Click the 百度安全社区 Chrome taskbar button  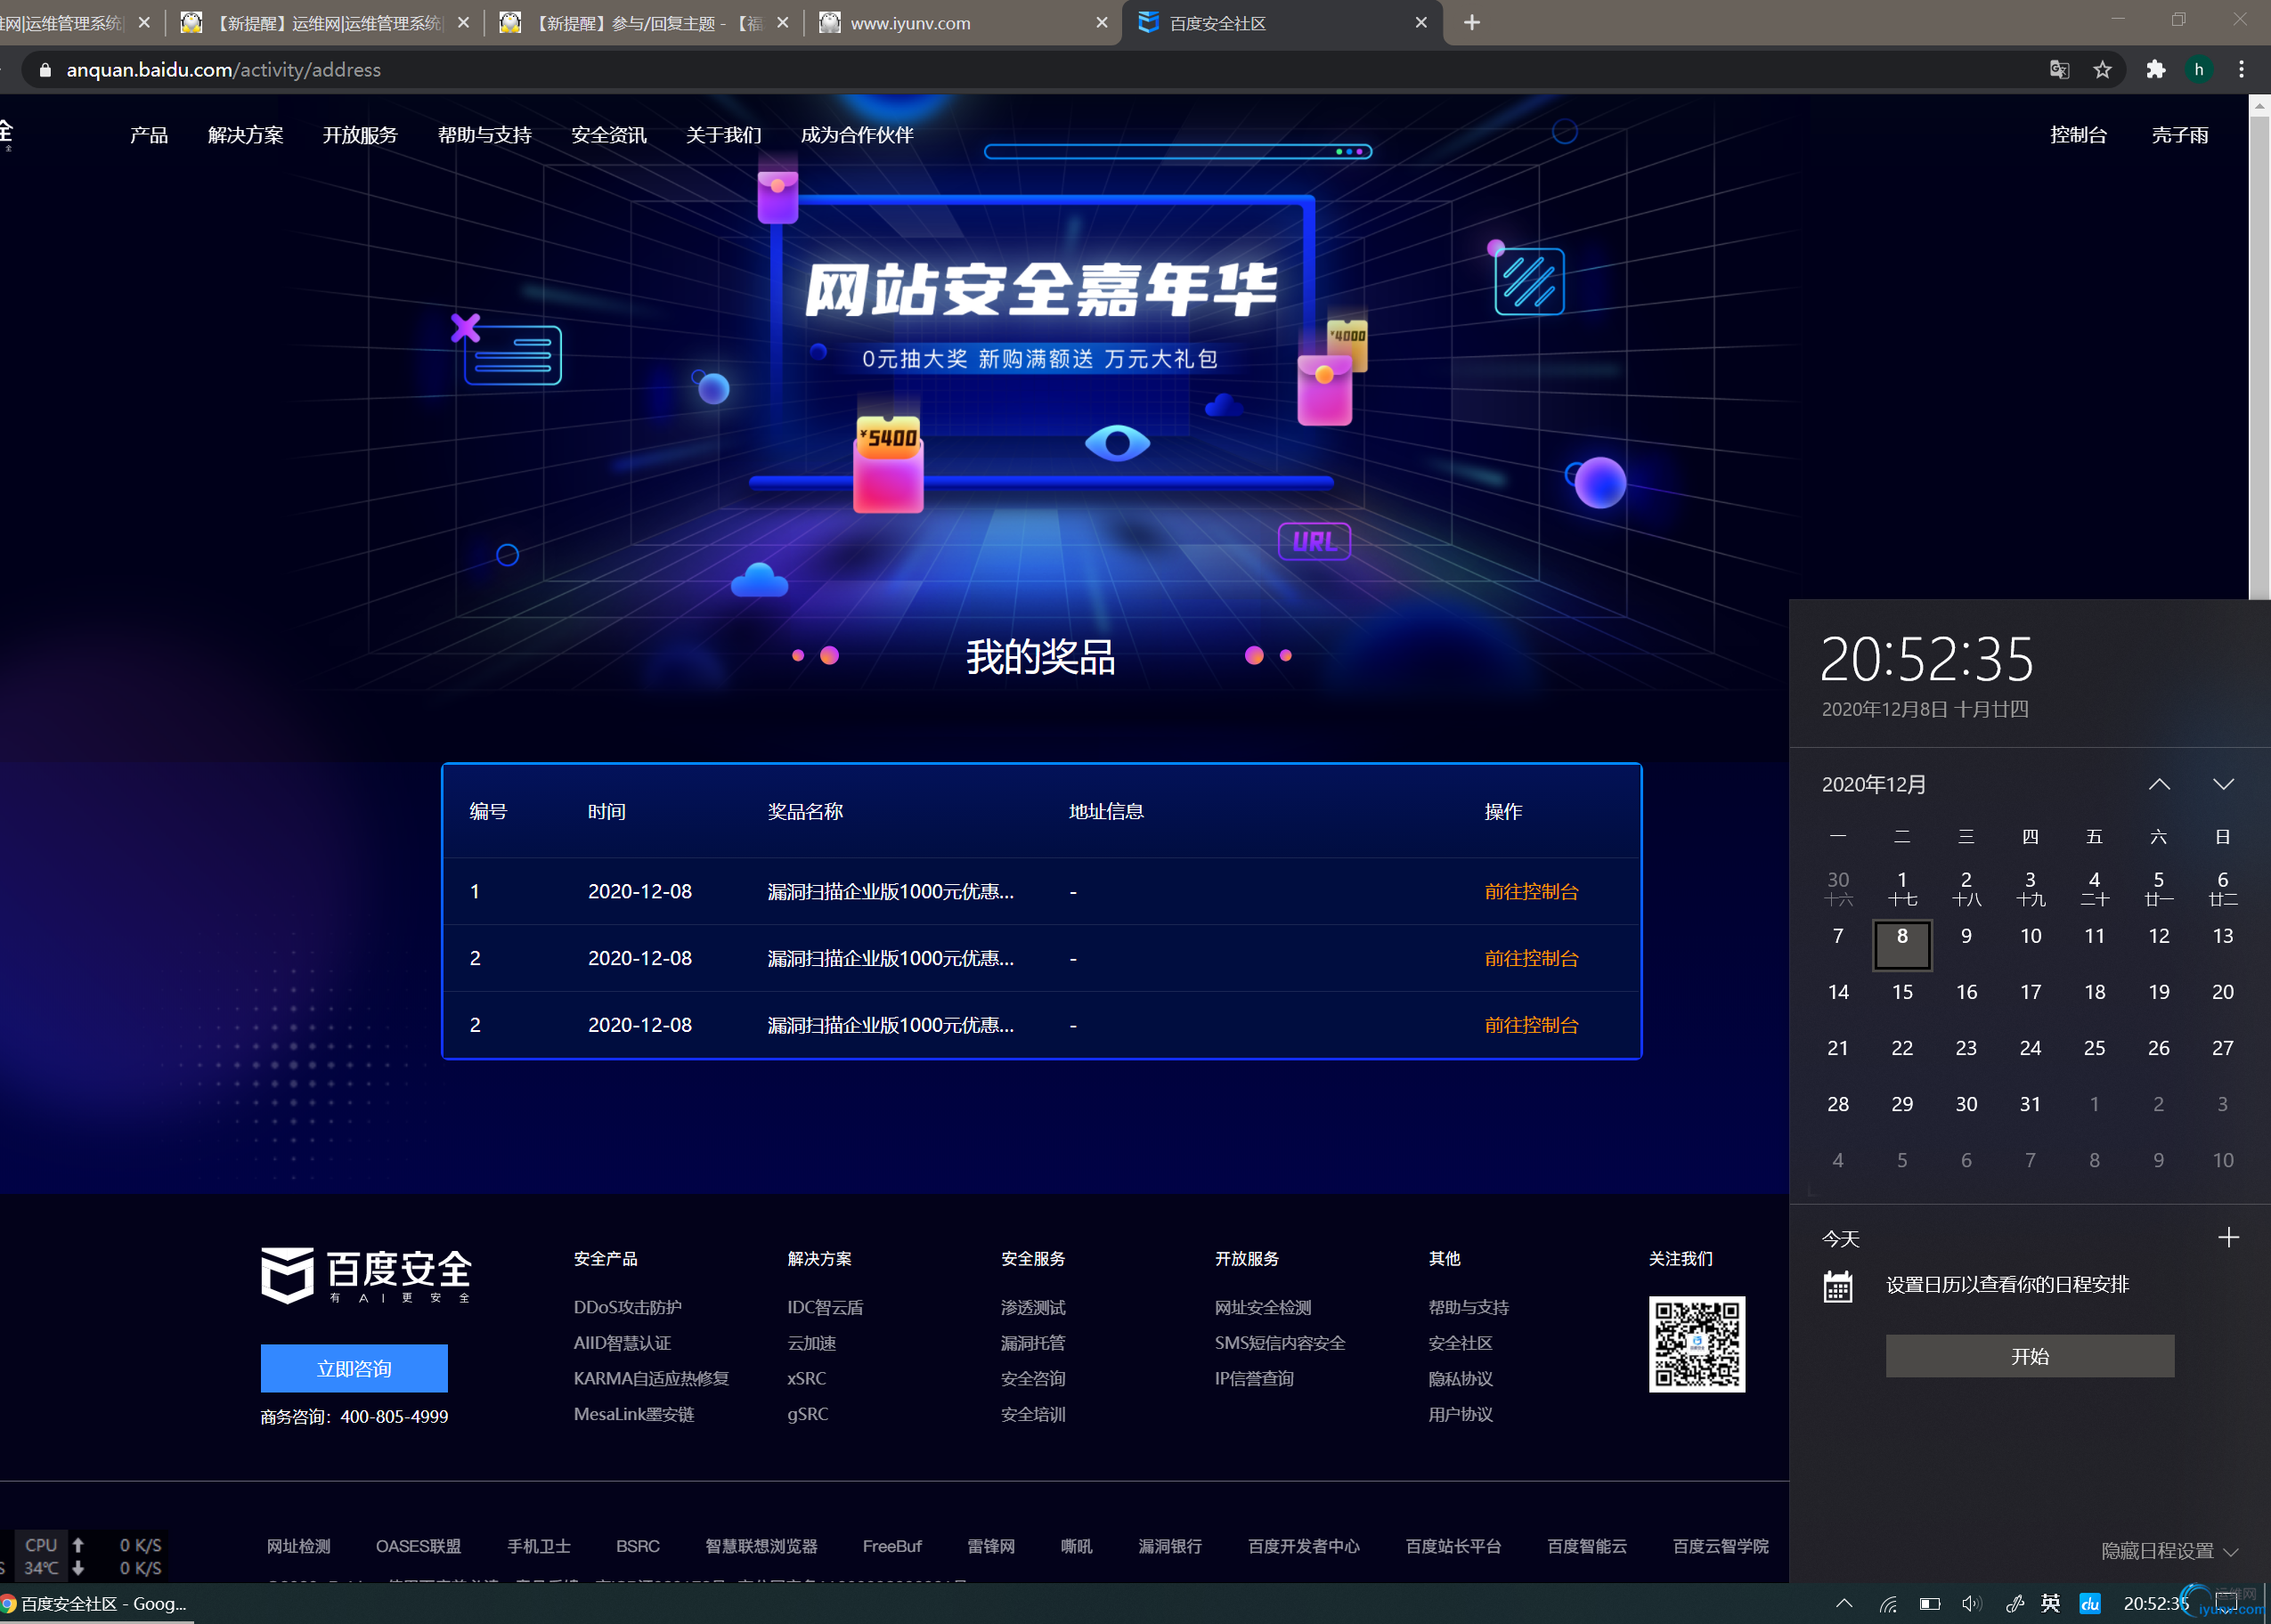(95, 1604)
